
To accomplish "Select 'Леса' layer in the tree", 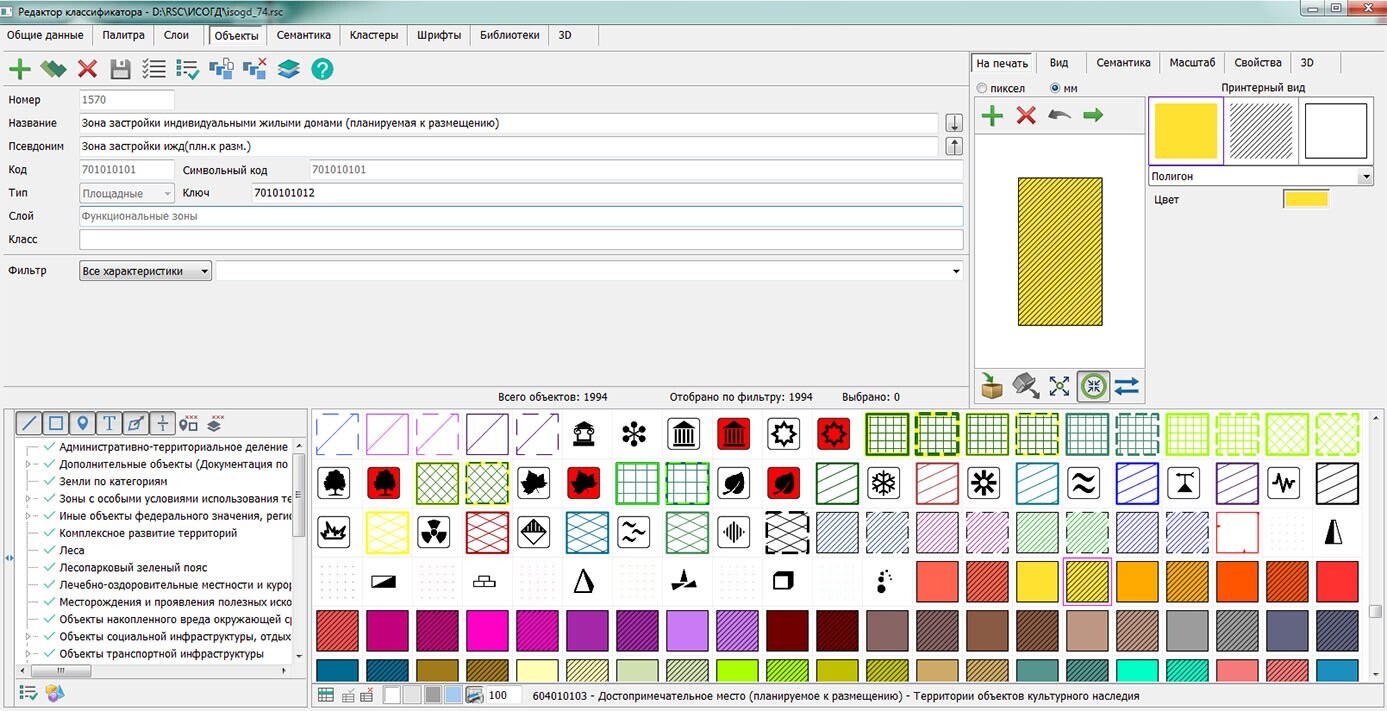I will pos(72,550).
